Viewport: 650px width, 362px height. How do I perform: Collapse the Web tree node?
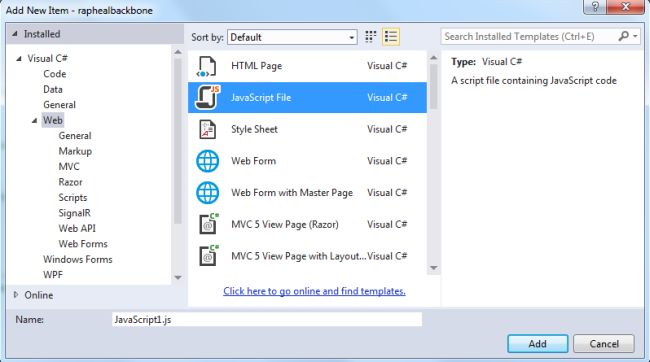coord(34,121)
